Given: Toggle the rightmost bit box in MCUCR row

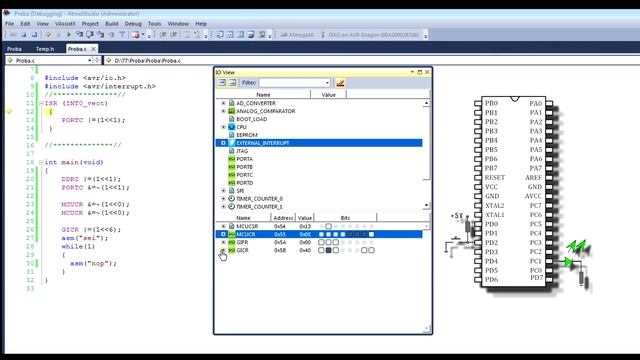Looking at the screenshot, I should pyautogui.click(x=371, y=234).
